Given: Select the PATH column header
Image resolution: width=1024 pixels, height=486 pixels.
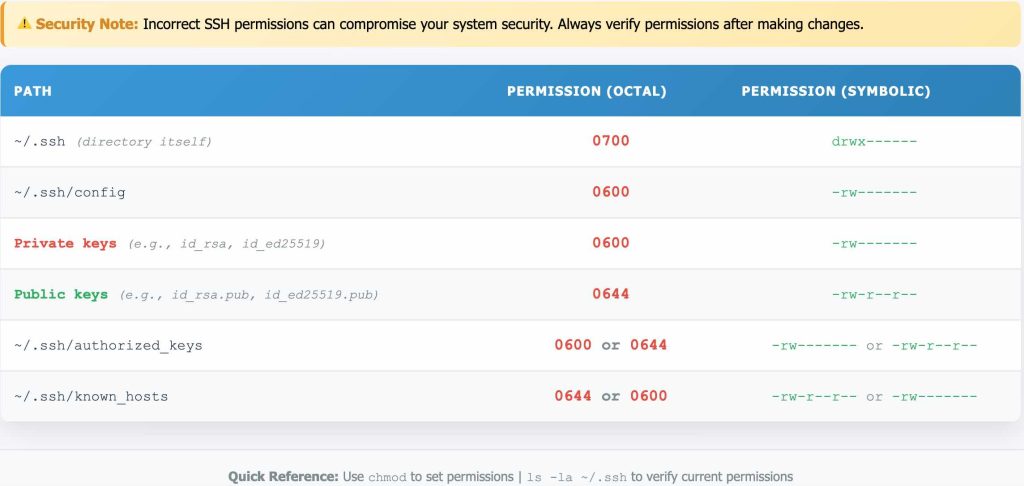Looking at the screenshot, I should tap(33, 91).
